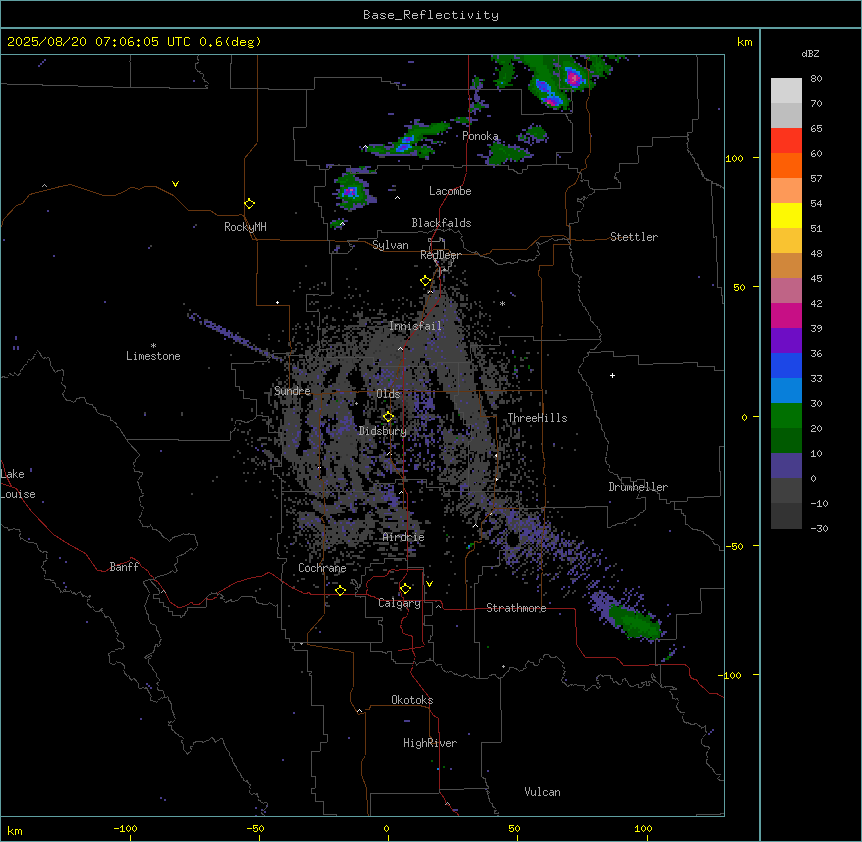Pick the bright yellow swatch in dBZ legend
862x842 pixels.
point(786,215)
